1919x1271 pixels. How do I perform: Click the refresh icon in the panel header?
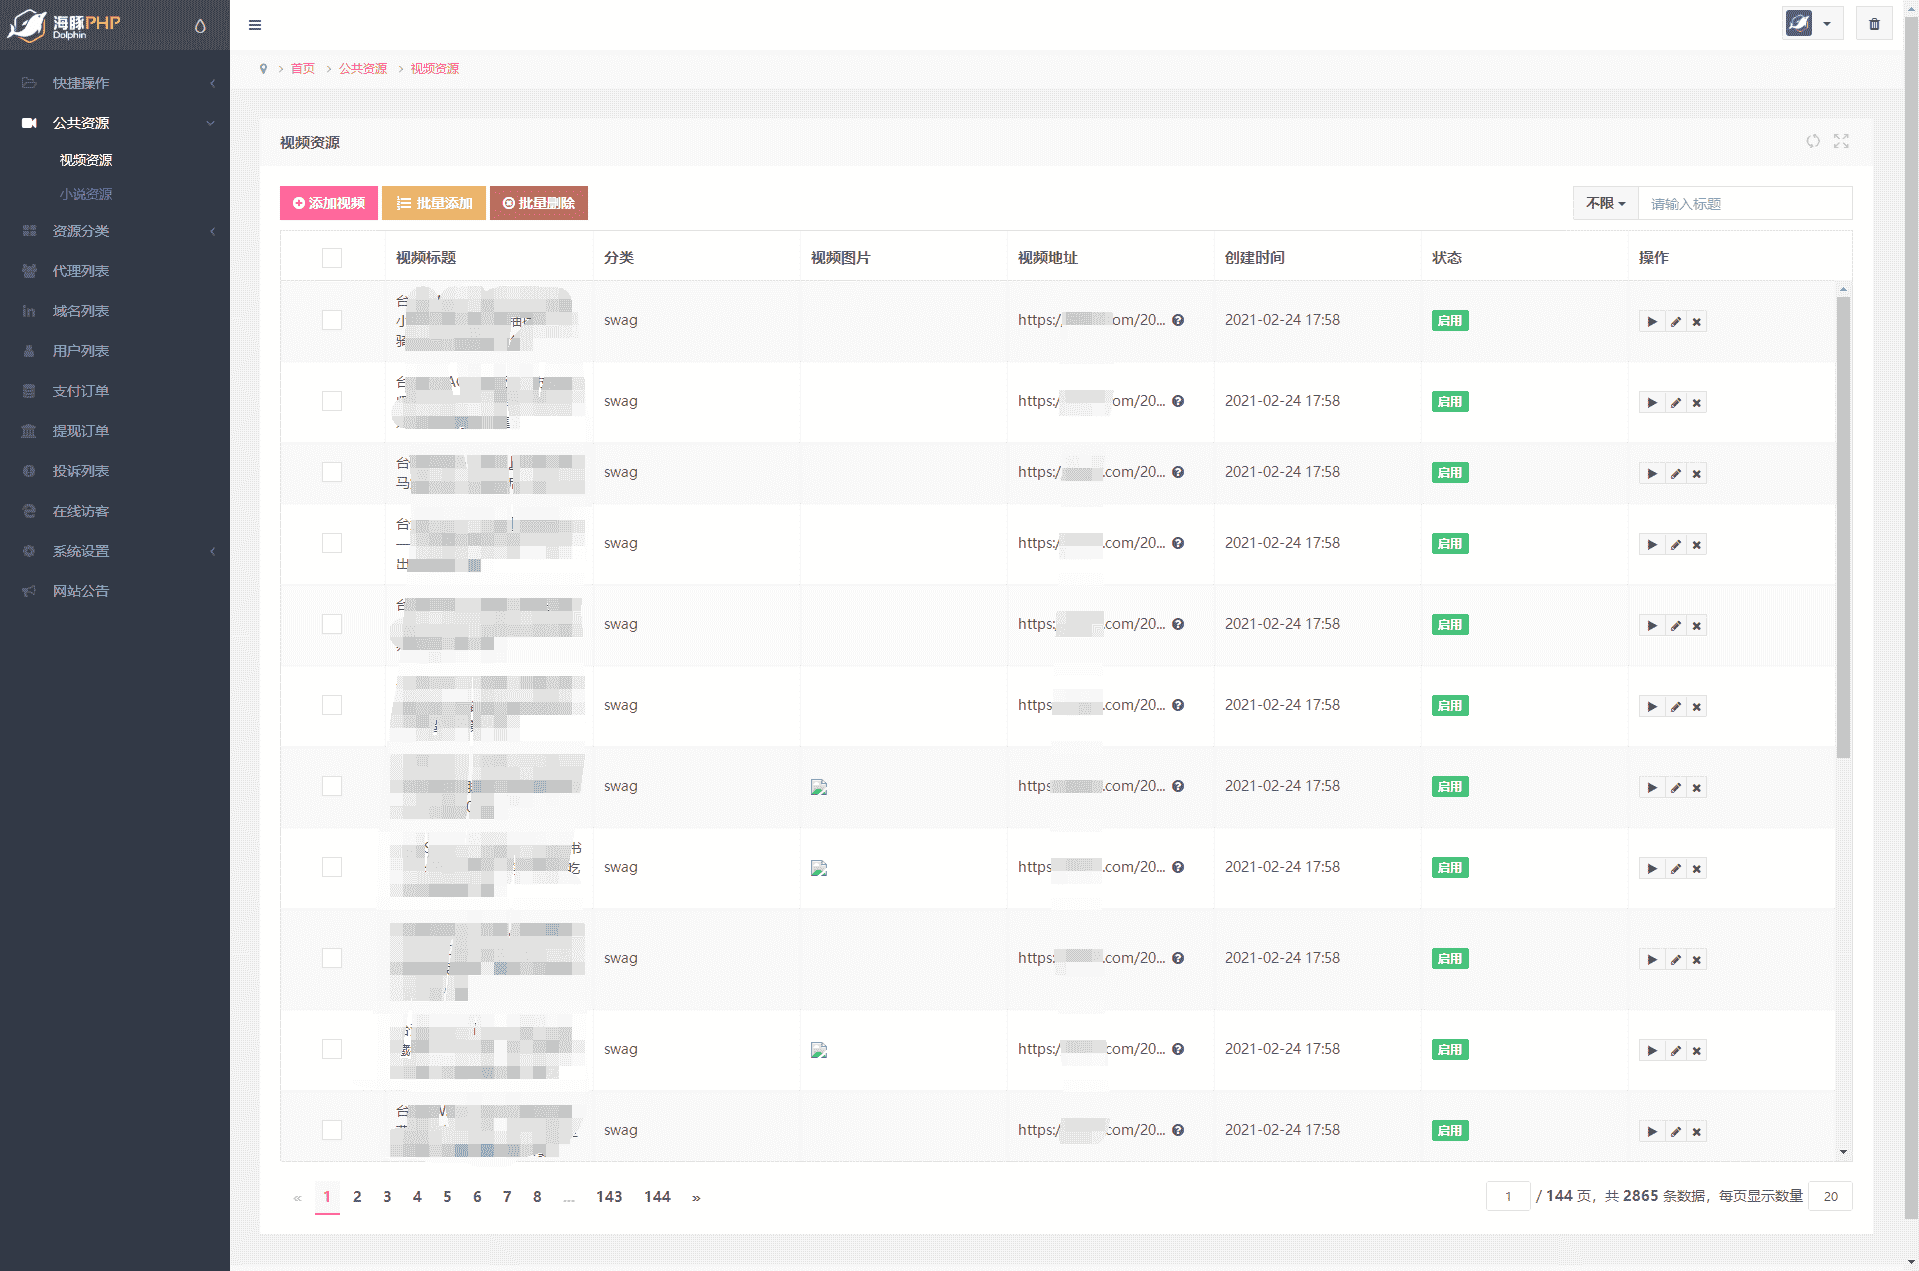1812,141
